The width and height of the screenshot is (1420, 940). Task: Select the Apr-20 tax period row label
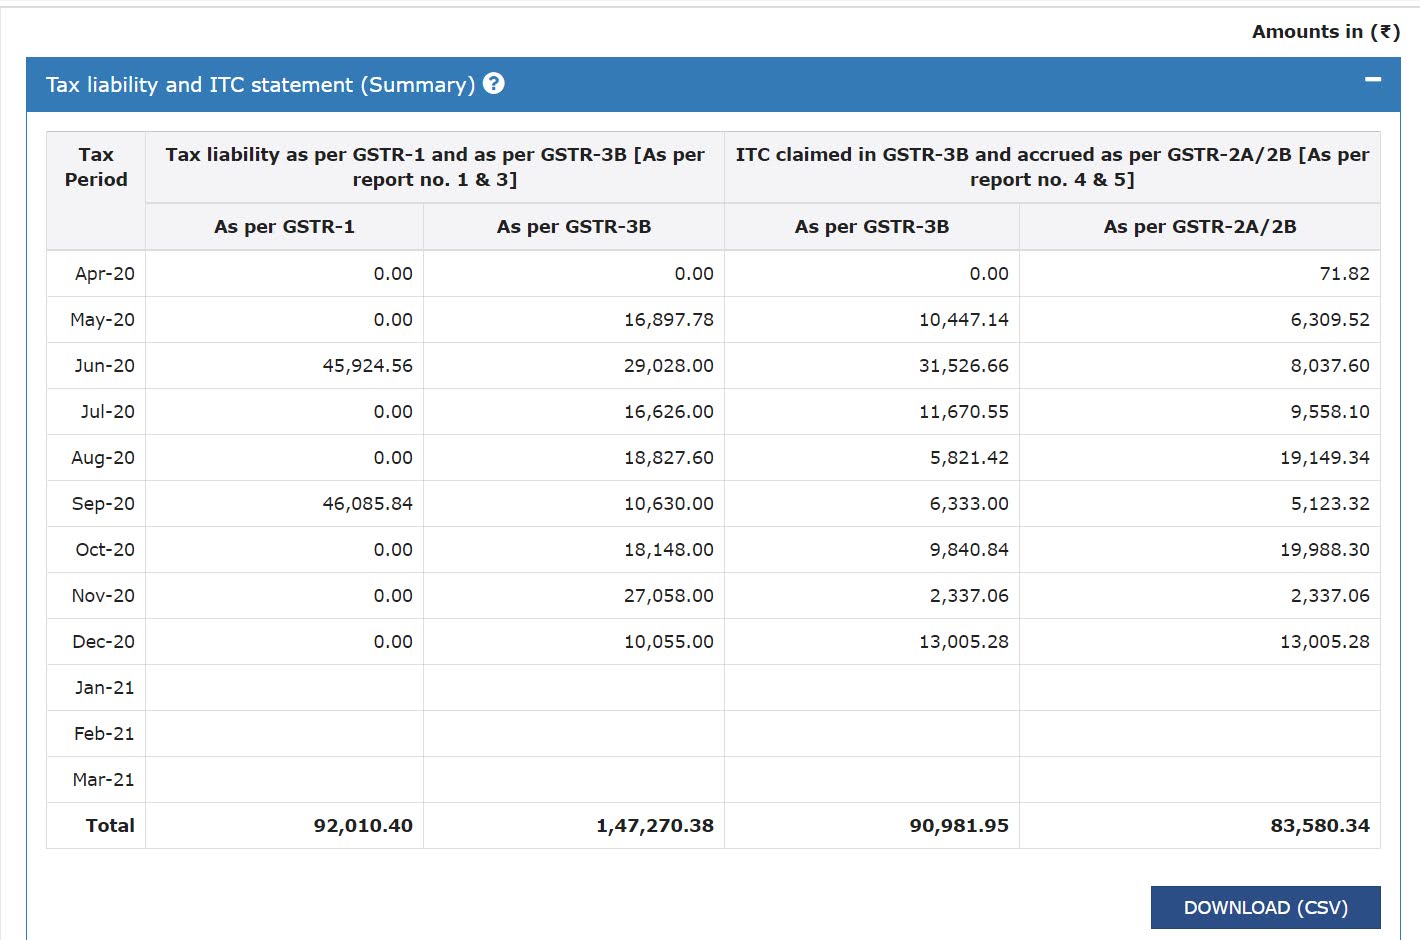tap(104, 273)
